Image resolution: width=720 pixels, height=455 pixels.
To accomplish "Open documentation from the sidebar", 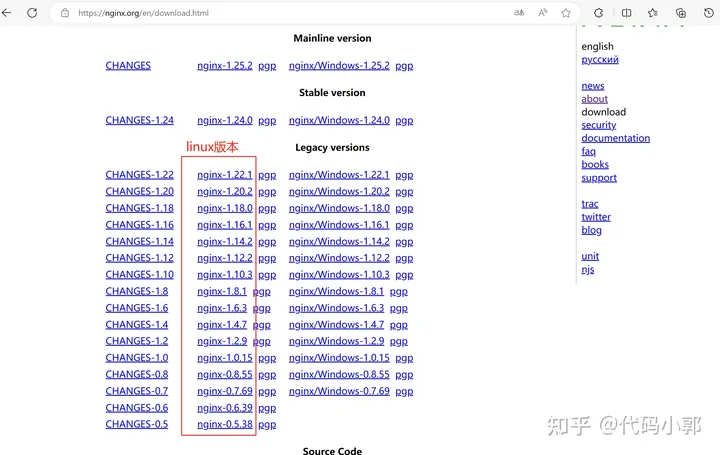I will tap(615, 138).
